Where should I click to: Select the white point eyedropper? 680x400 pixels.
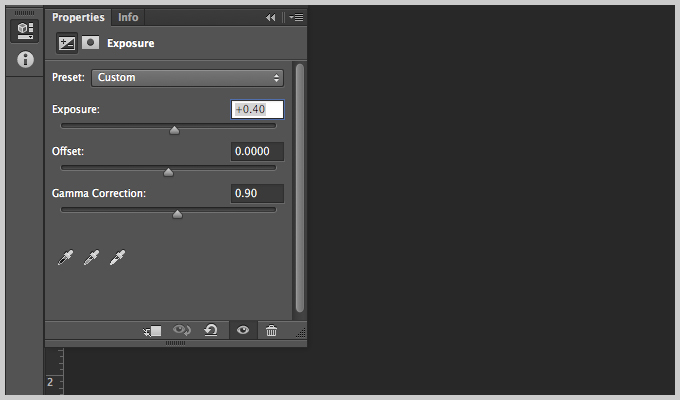point(118,257)
